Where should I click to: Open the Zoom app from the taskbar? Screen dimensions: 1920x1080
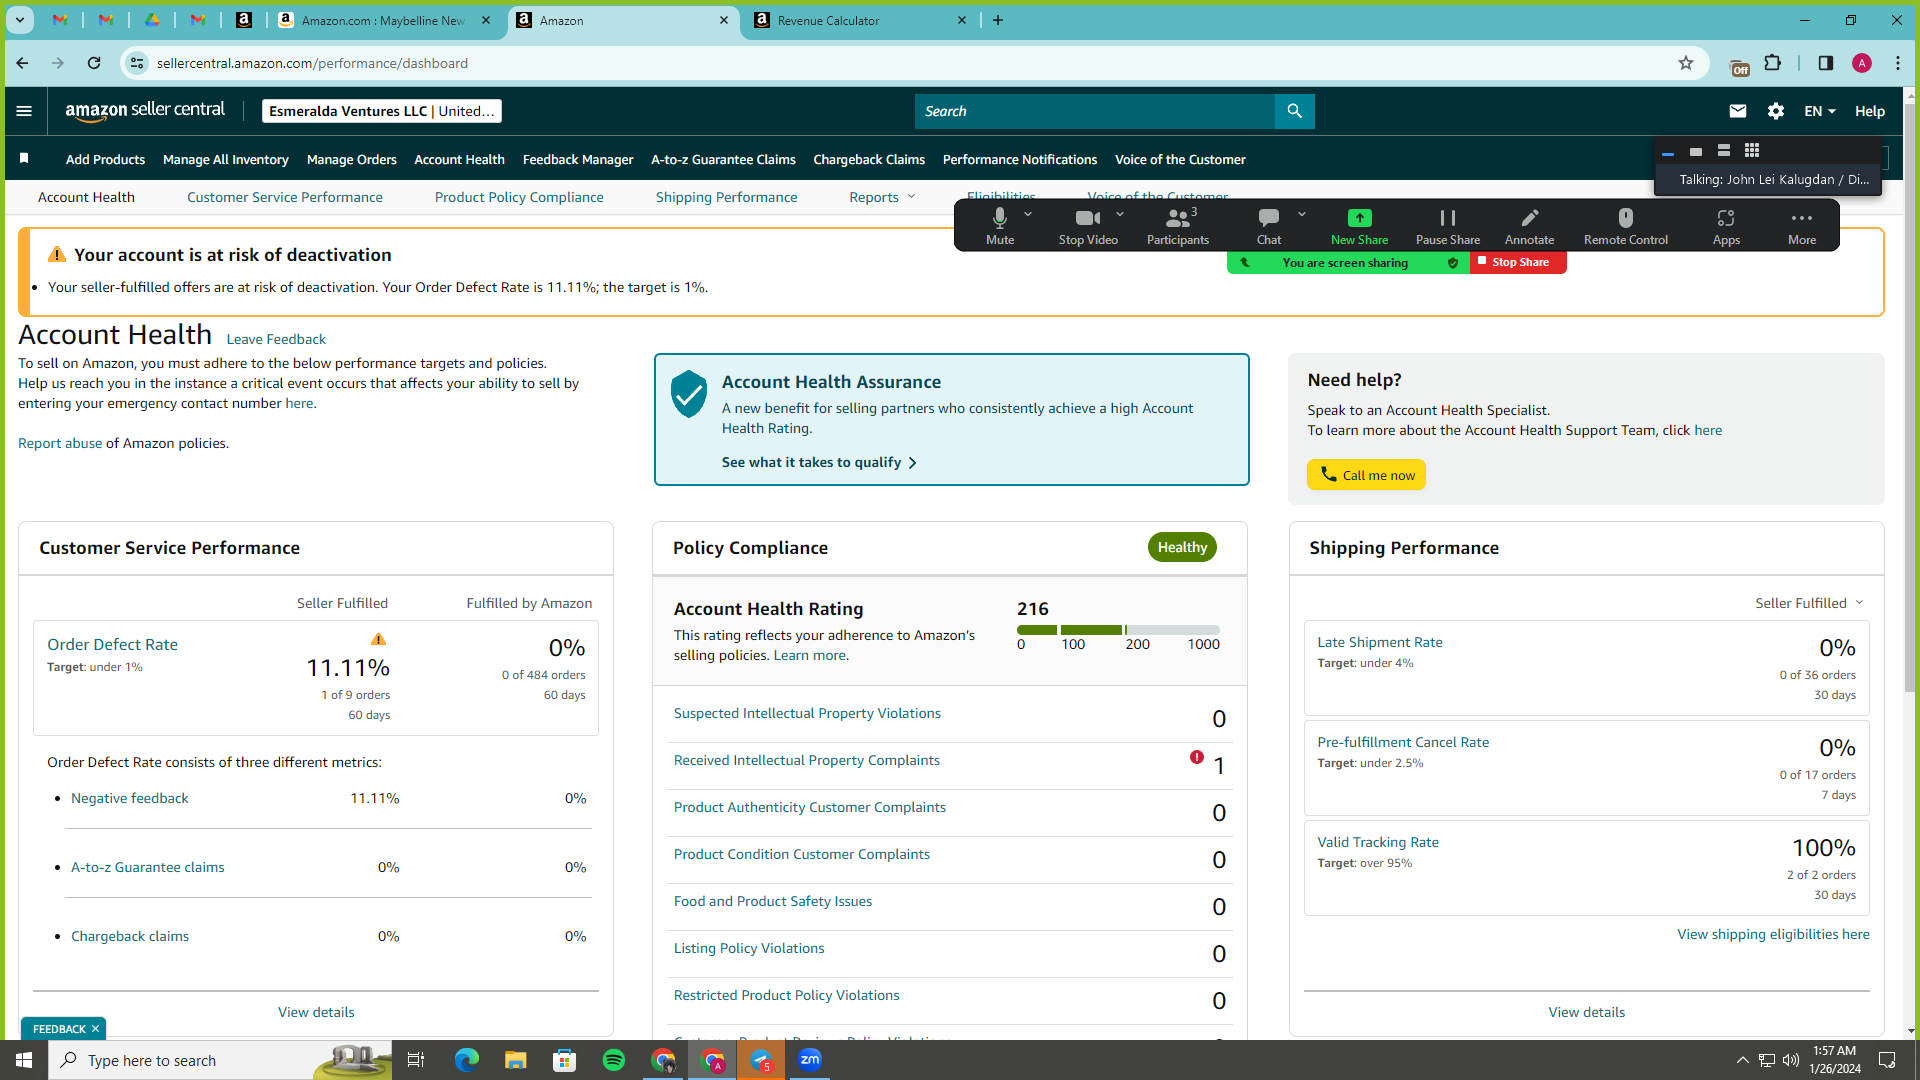[810, 1060]
